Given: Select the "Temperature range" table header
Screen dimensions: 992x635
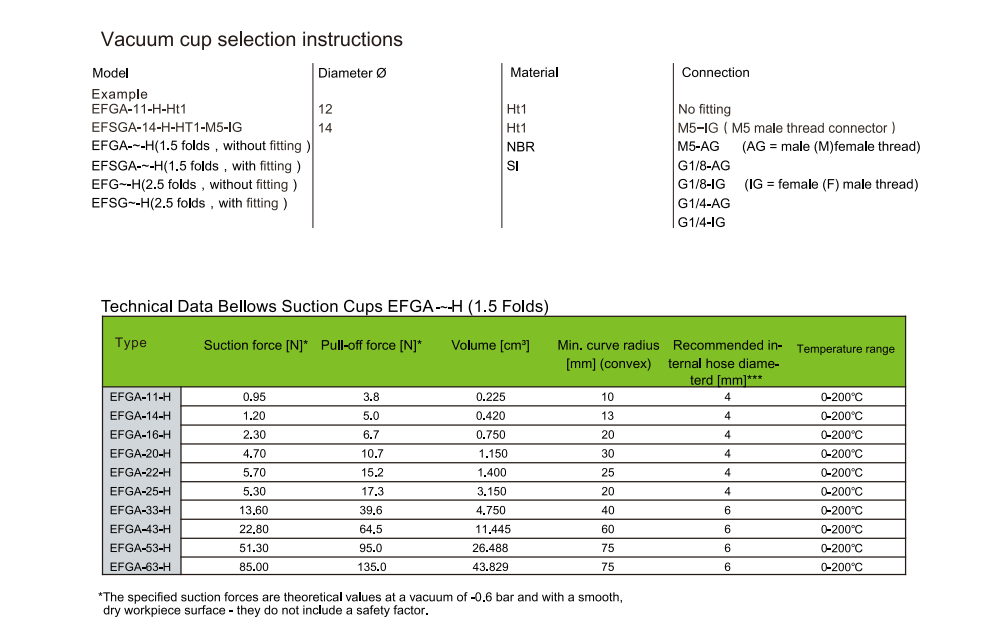Looking at the screenshot, I should 845,349.
